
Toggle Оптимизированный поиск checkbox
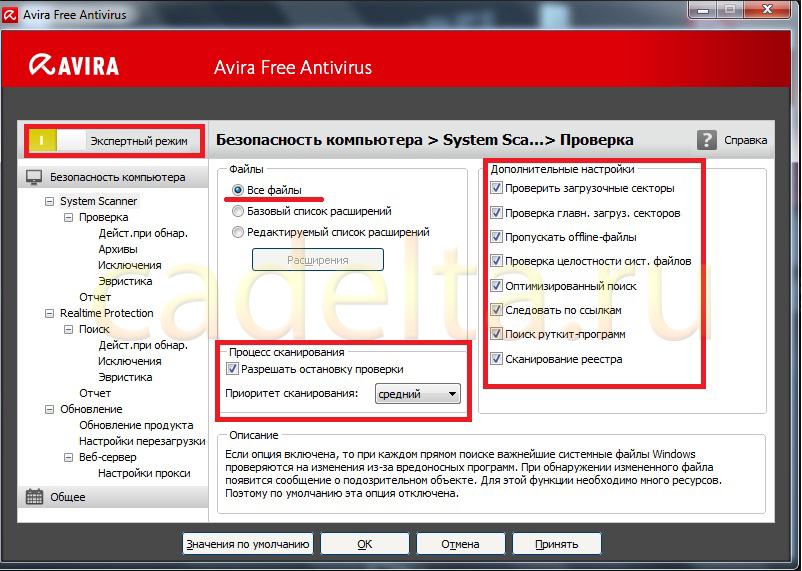point(496,286)
